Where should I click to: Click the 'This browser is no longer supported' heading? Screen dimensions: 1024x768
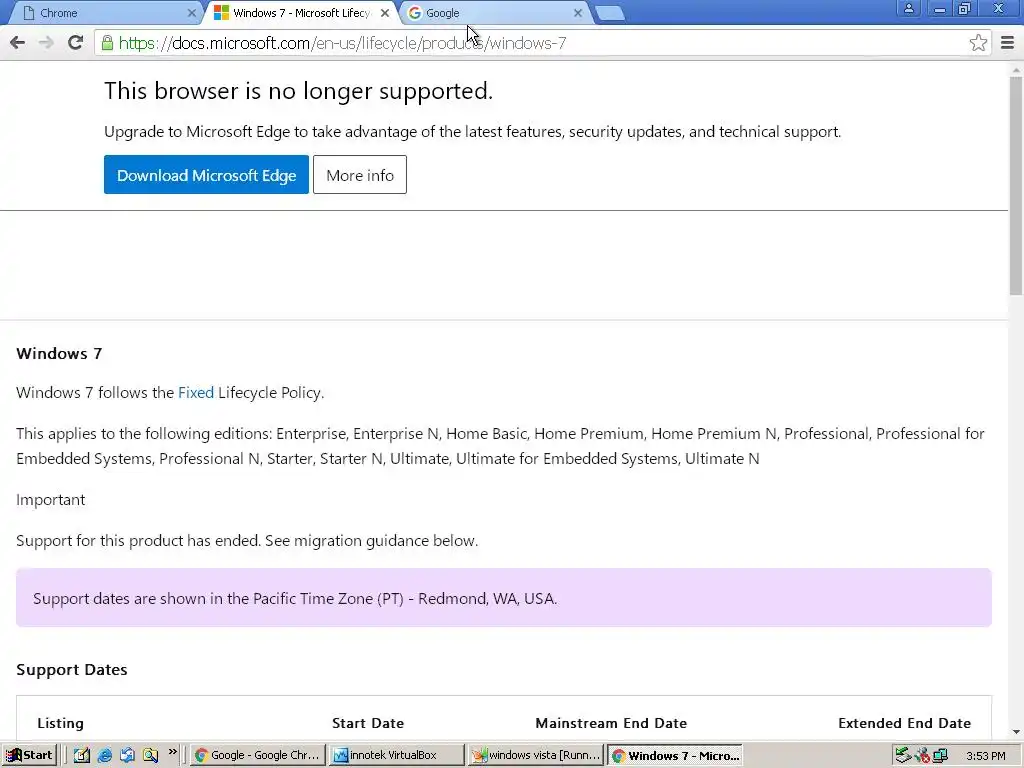click(298, 91)
